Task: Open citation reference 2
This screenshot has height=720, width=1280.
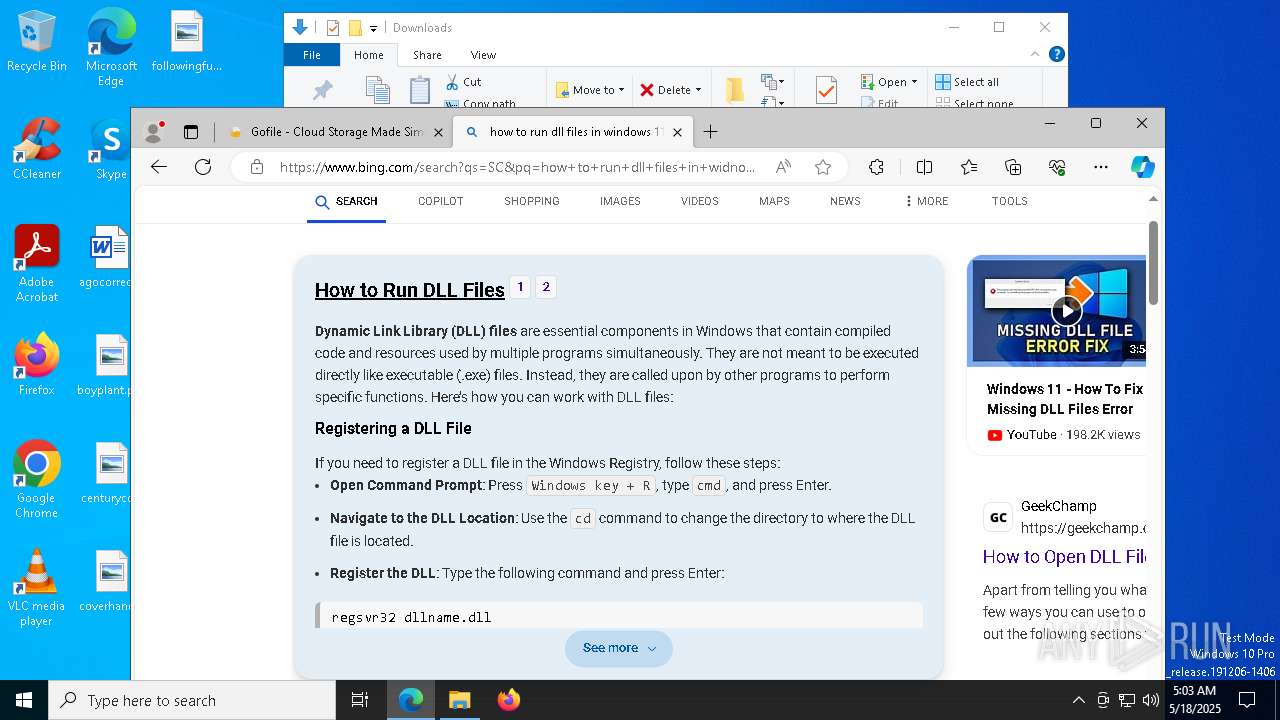Action: (x=546, y=287)
